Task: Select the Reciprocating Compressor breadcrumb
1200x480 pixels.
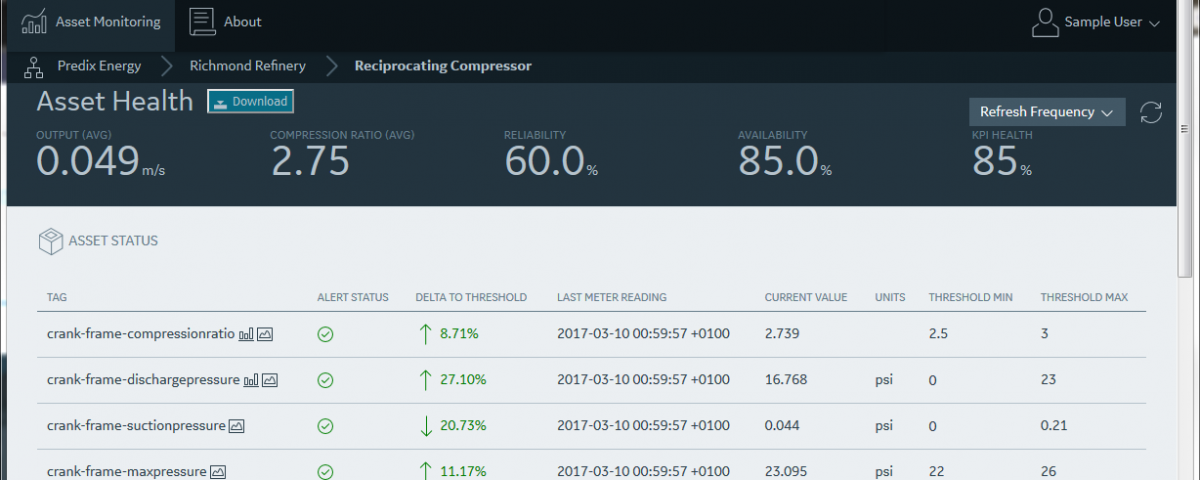Action: (x=443, y=66)
